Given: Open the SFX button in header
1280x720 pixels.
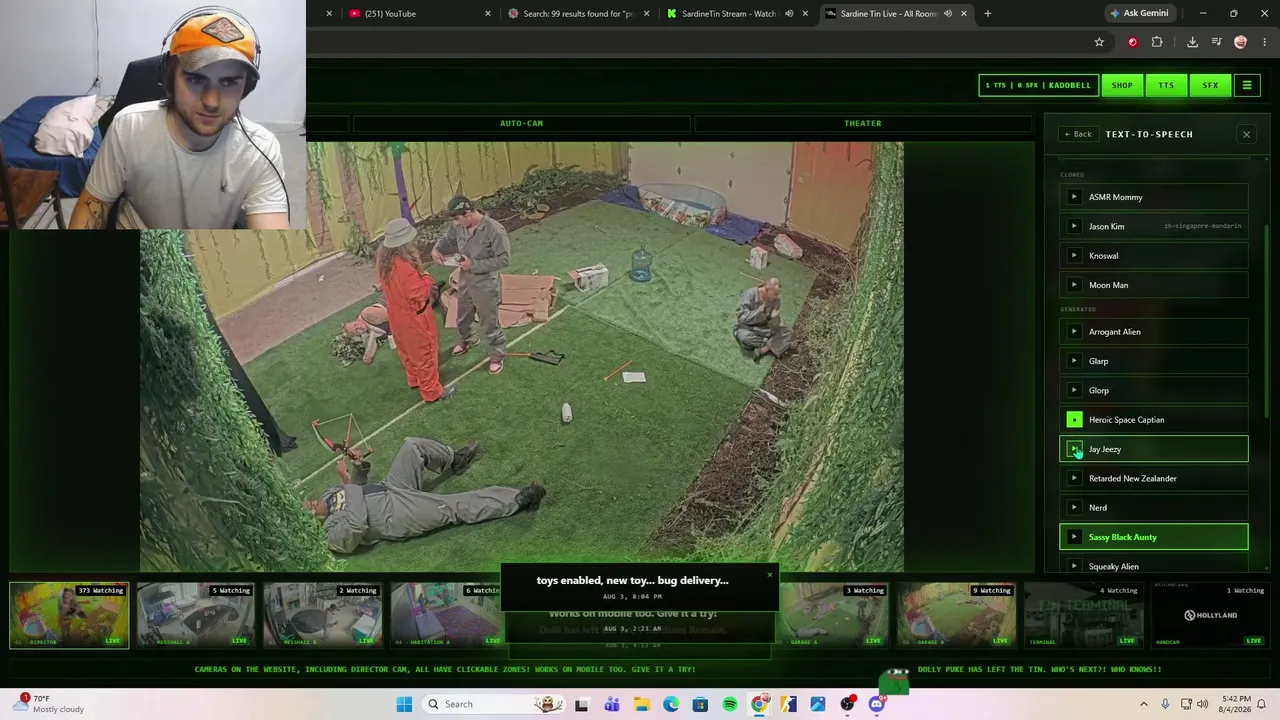Looking at the screenshot, I should click(x=1210, y=85).
